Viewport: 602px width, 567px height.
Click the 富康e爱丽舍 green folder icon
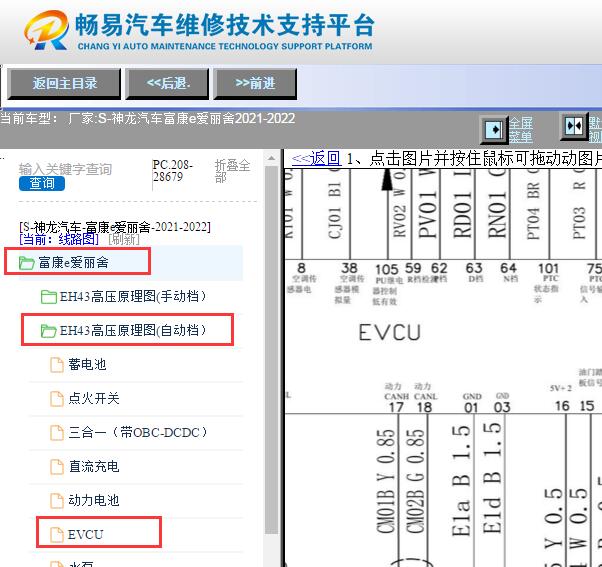[26, 263]
